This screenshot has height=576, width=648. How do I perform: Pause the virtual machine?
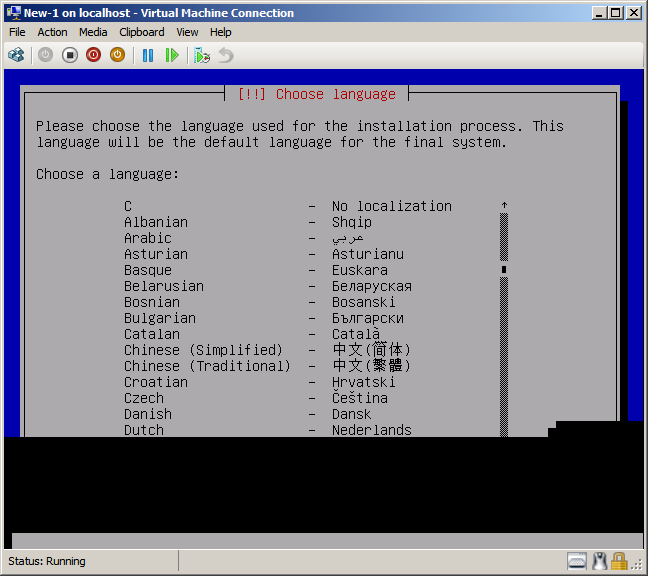point(148,55)
